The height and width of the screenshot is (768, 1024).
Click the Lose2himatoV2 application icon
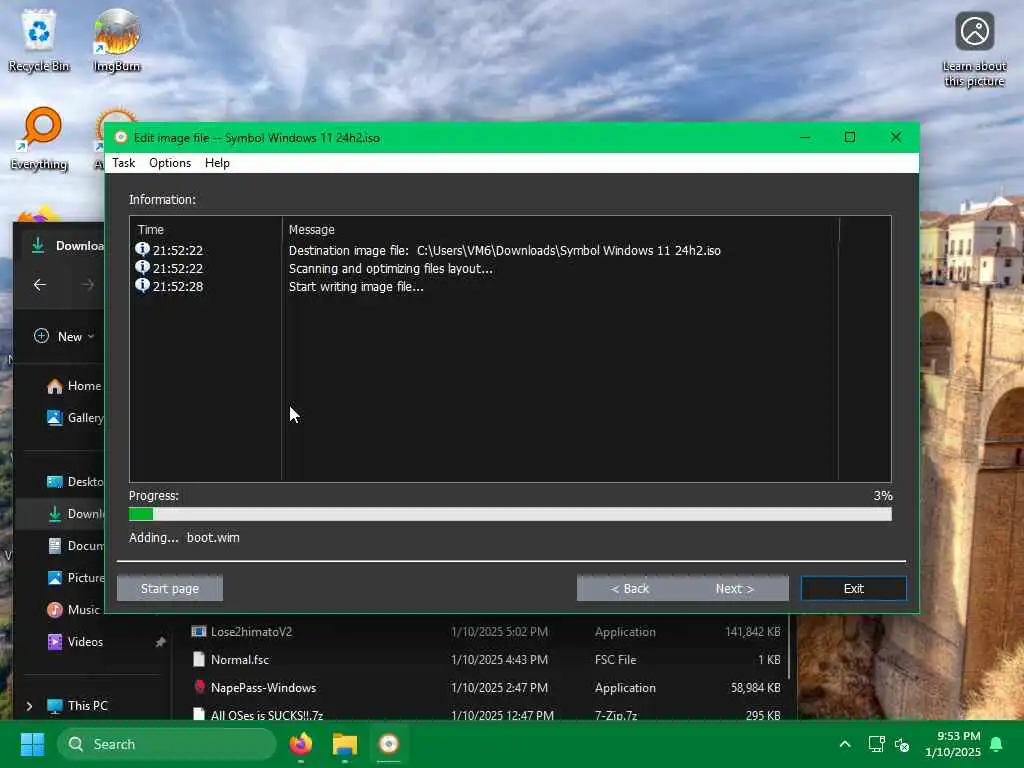pyautogui.click(x=199, y=632)
